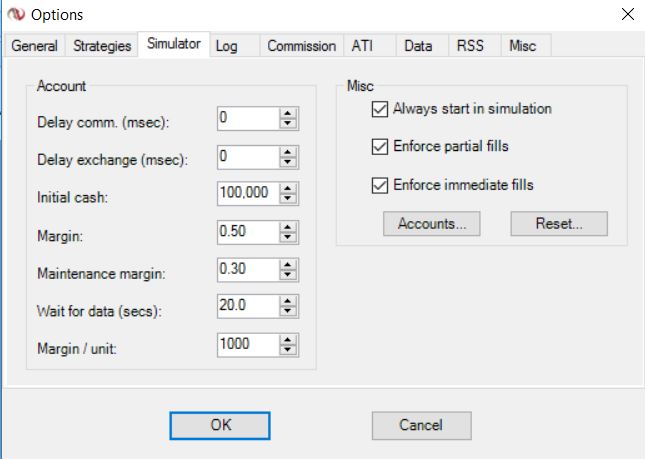Close the Options dialog window
The height and width of the screenshot is (459, 645).
click(627, 14)
